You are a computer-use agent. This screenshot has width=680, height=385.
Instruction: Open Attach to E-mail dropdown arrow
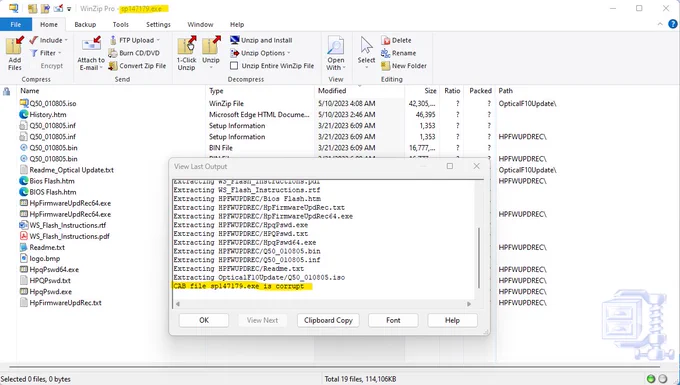[101, 68]
